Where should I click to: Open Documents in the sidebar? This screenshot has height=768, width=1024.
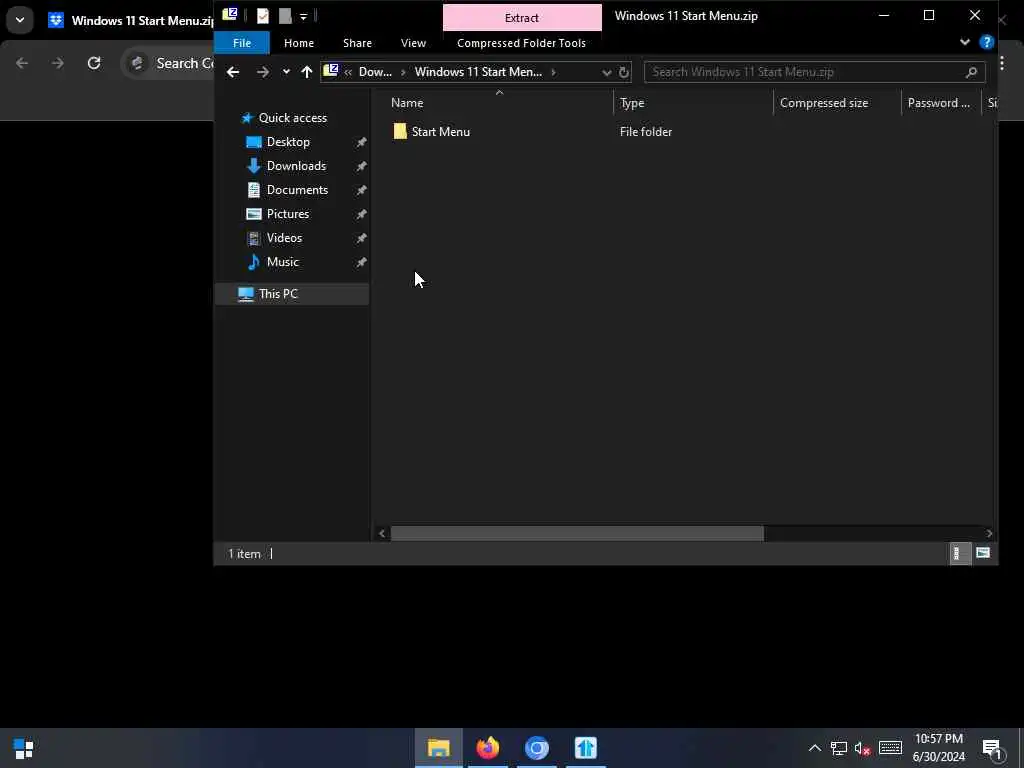coord(297,190)
